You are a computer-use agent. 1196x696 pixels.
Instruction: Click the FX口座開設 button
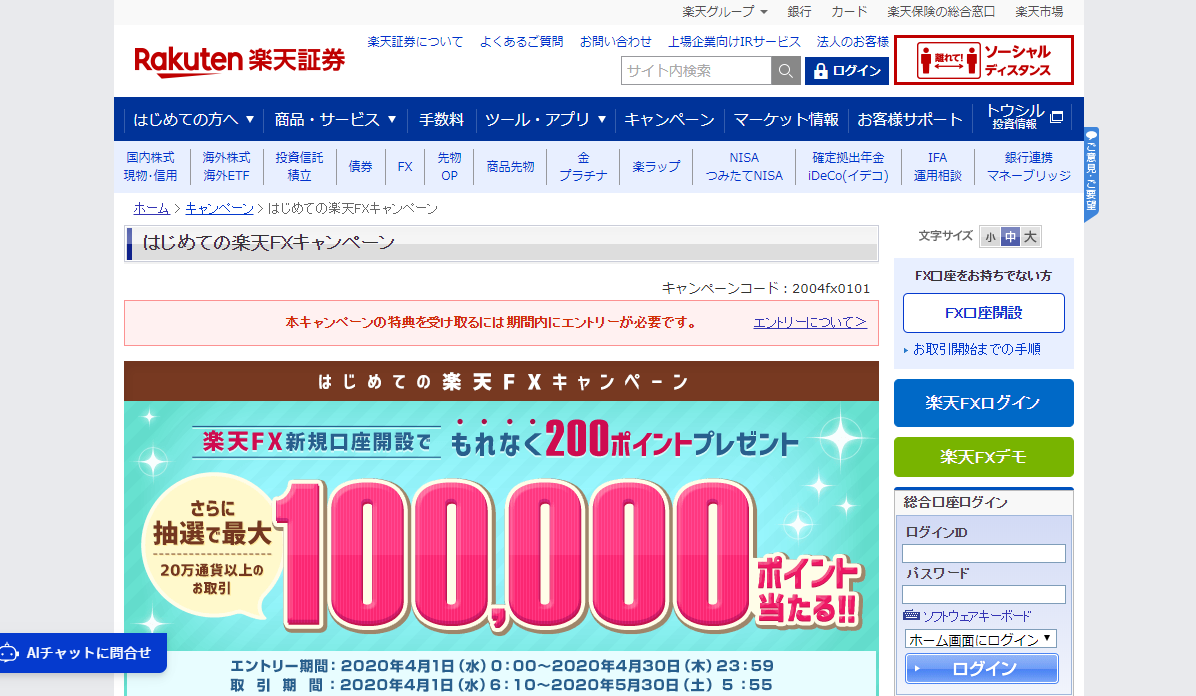(983, 313)
